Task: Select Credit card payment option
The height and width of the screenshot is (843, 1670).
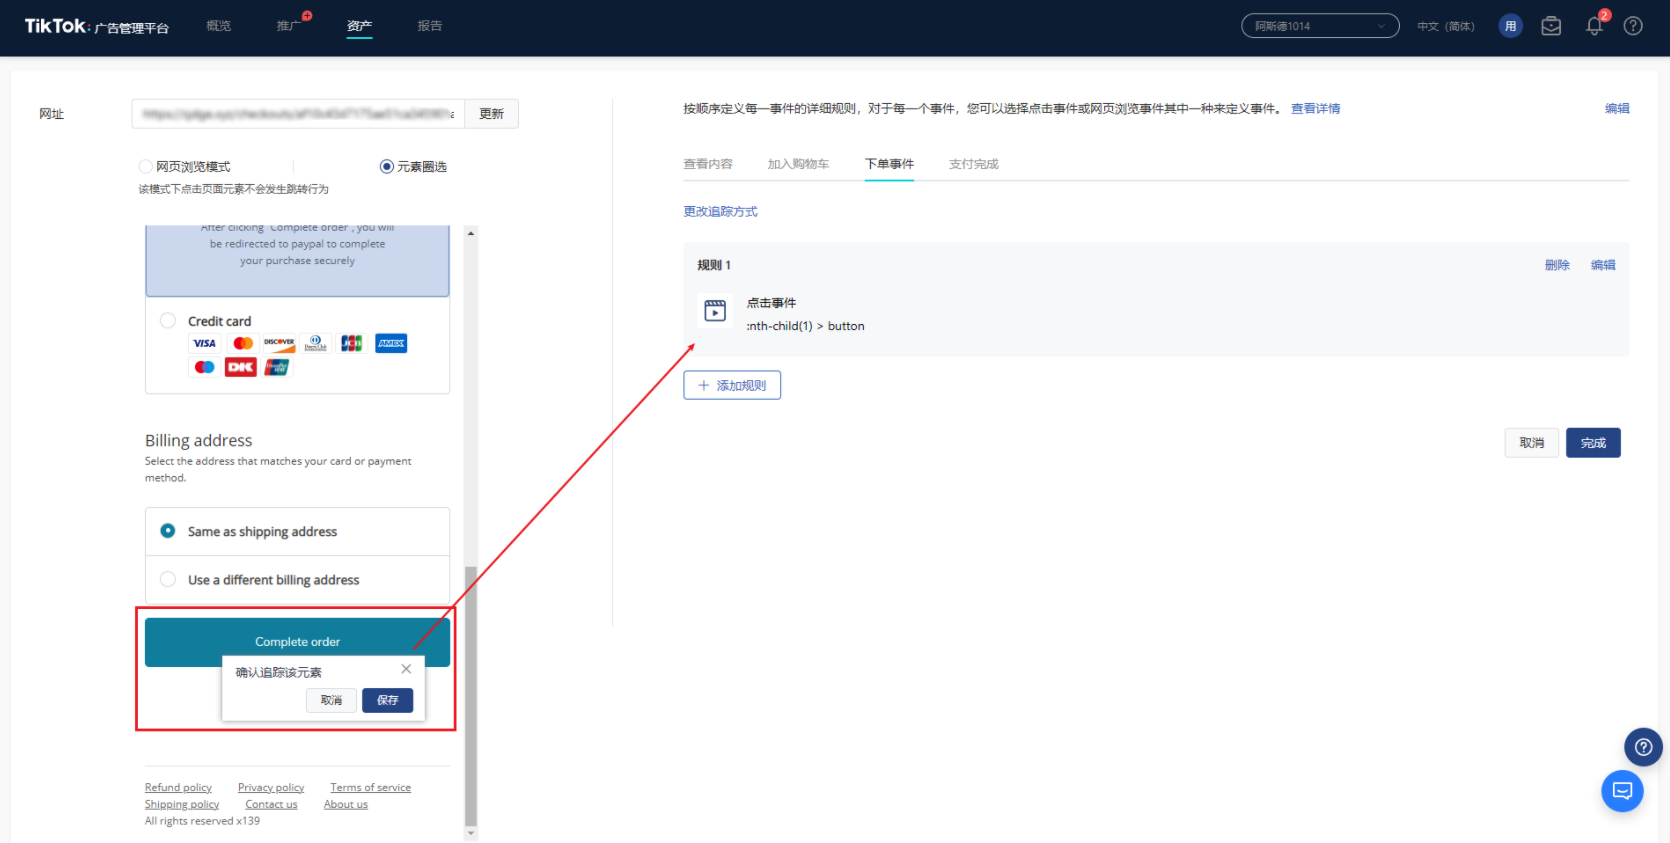Action: click(x=168, y=321)
